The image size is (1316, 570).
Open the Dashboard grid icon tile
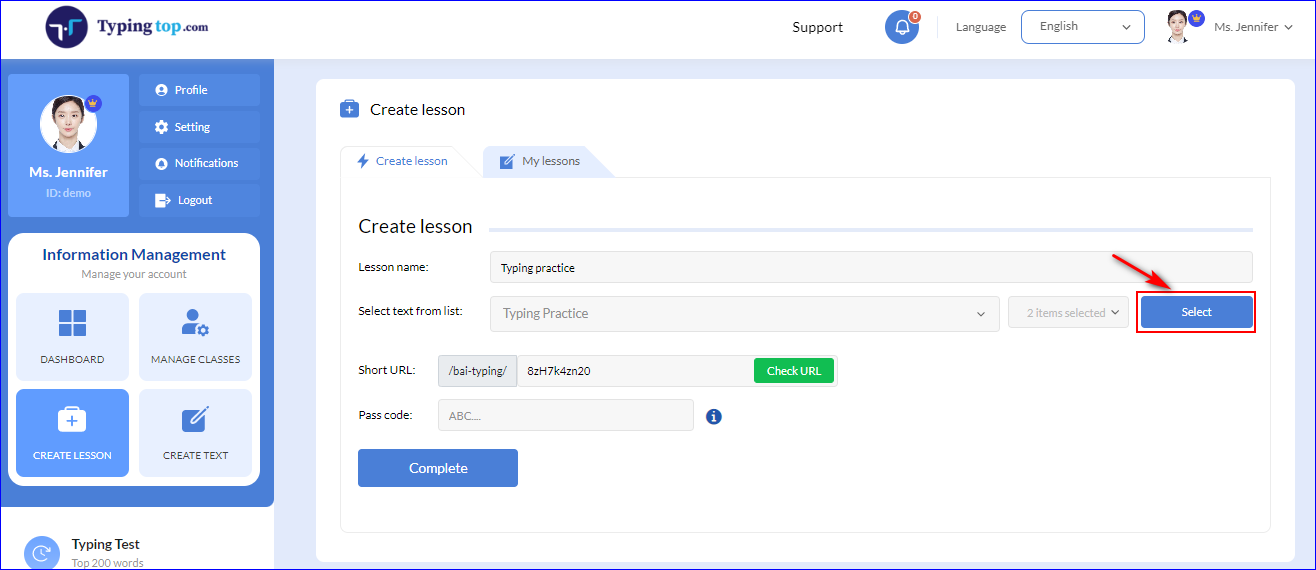(x=72, y=337)
